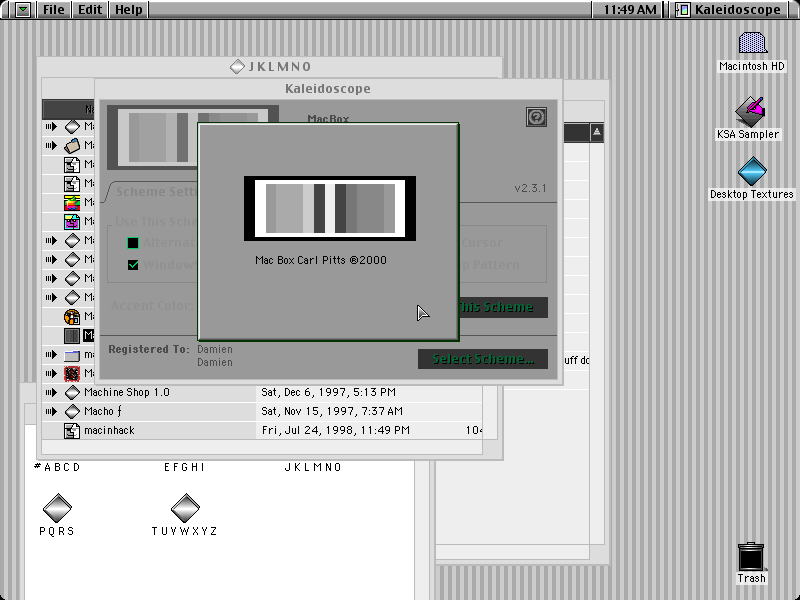Select the PQRS diamond folder icon
800x600 pixels.
click(57, 508)
